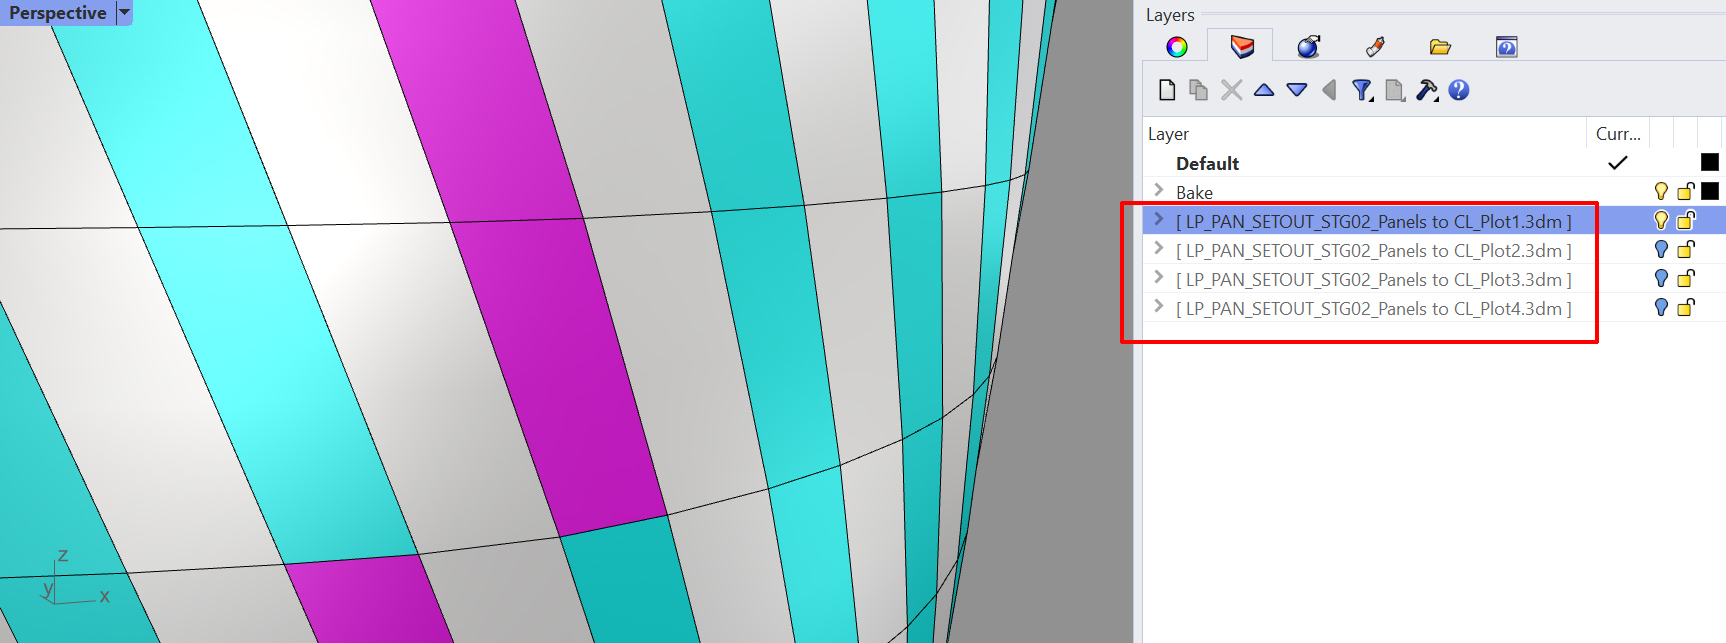Click the Layer column header
Viewport: 1726px width, 643px height.
[x=1168, y=134]
